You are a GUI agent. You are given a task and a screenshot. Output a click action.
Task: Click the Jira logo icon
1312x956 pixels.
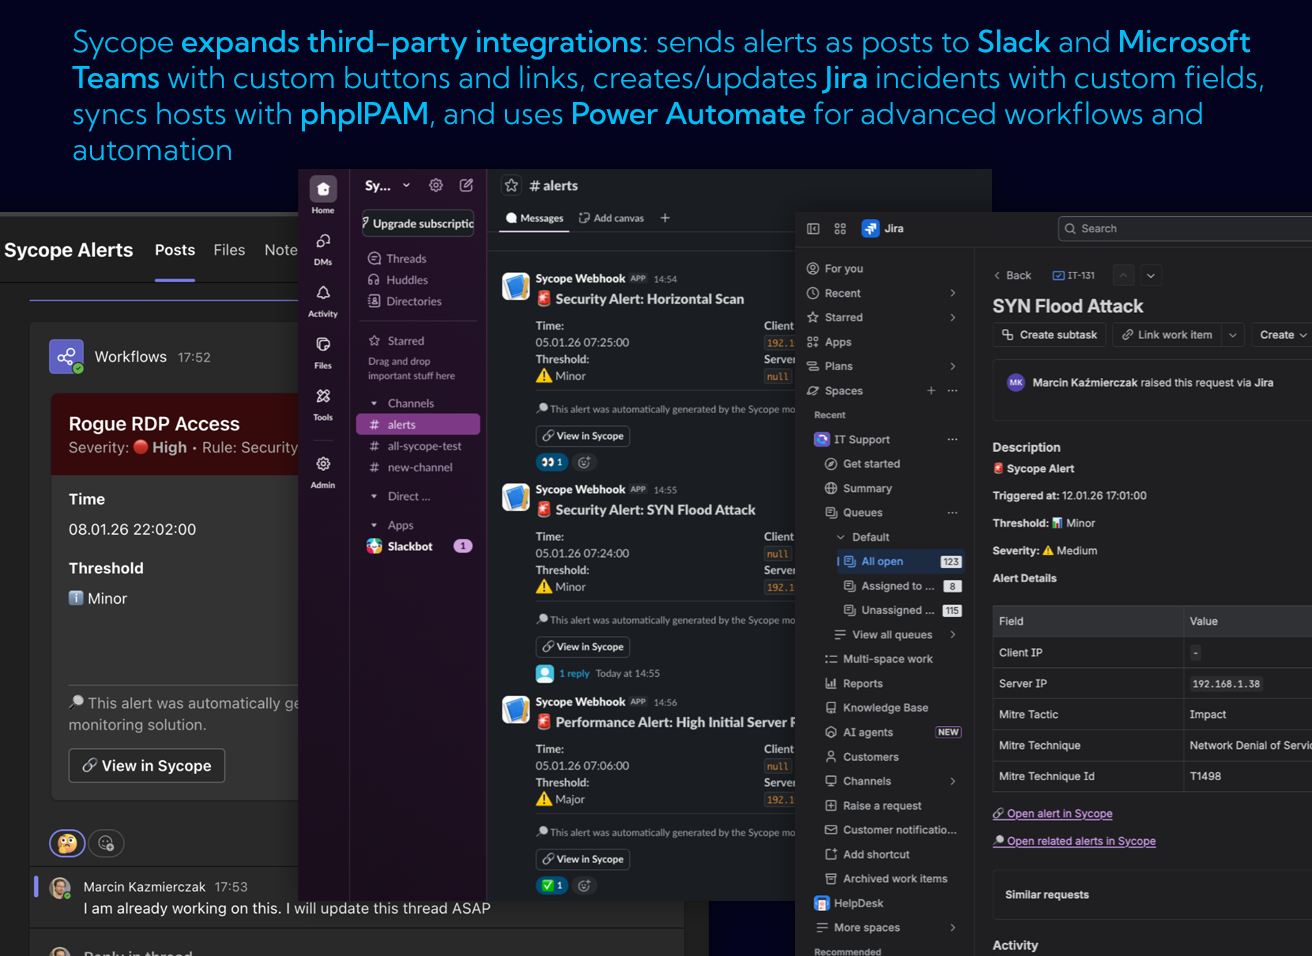[870, 229]
